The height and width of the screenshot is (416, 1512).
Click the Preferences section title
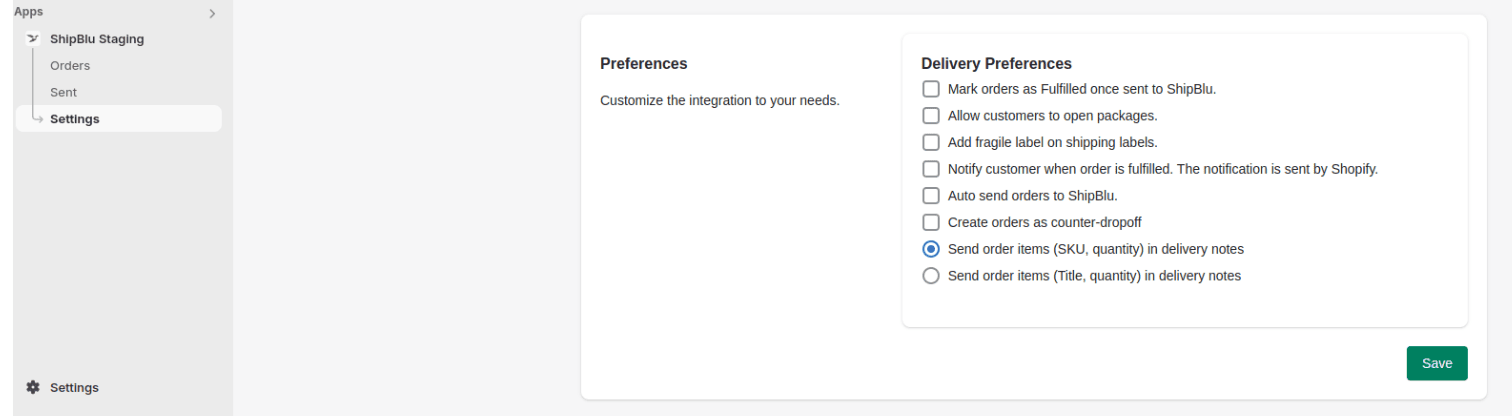tap(643, 63)
